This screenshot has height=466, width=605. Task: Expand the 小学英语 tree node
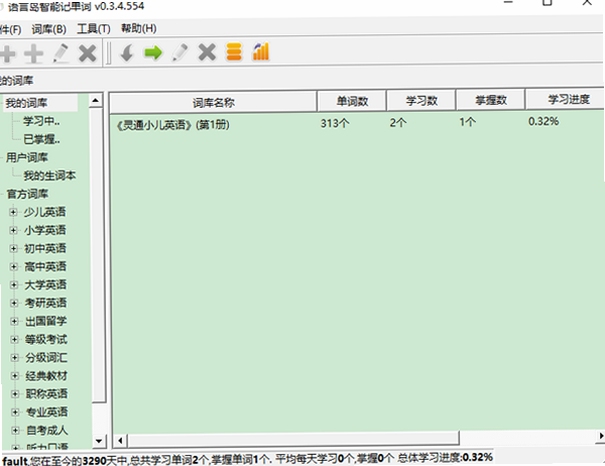(x=14, y=230)
